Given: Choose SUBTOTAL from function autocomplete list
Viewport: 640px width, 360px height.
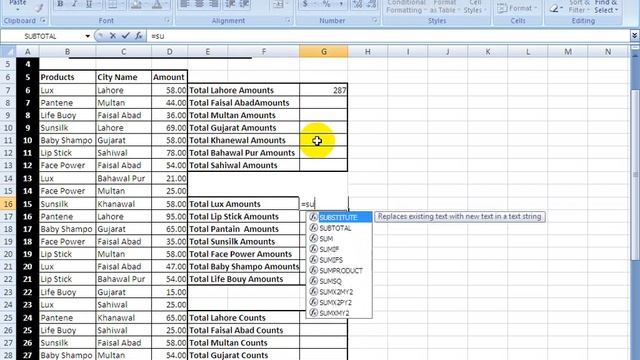Looking at the screenshot, I should pos(339,228).
